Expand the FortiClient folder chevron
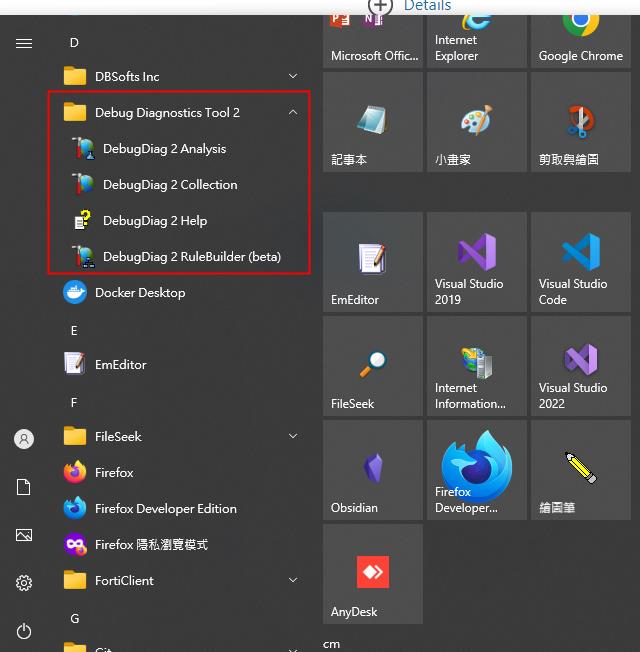 click(x=293, y=580)
